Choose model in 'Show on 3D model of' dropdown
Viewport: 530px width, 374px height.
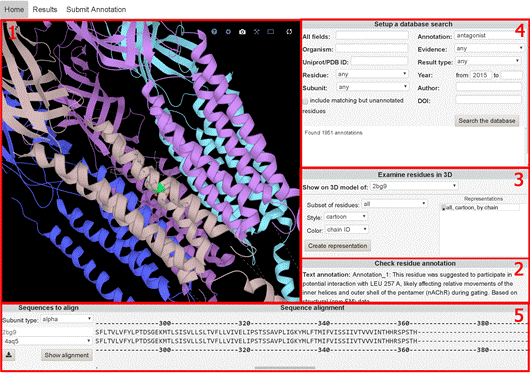coord(414,186)
